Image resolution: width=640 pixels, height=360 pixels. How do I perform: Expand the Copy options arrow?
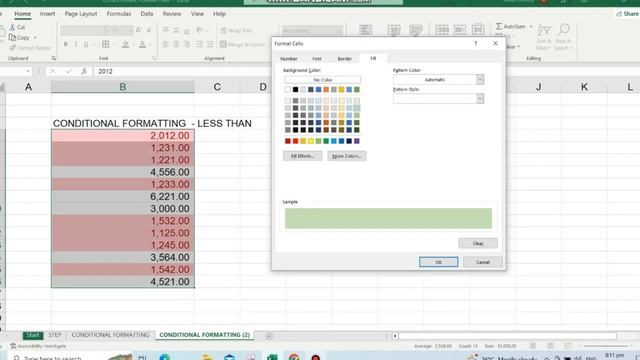tap(35, 38)
